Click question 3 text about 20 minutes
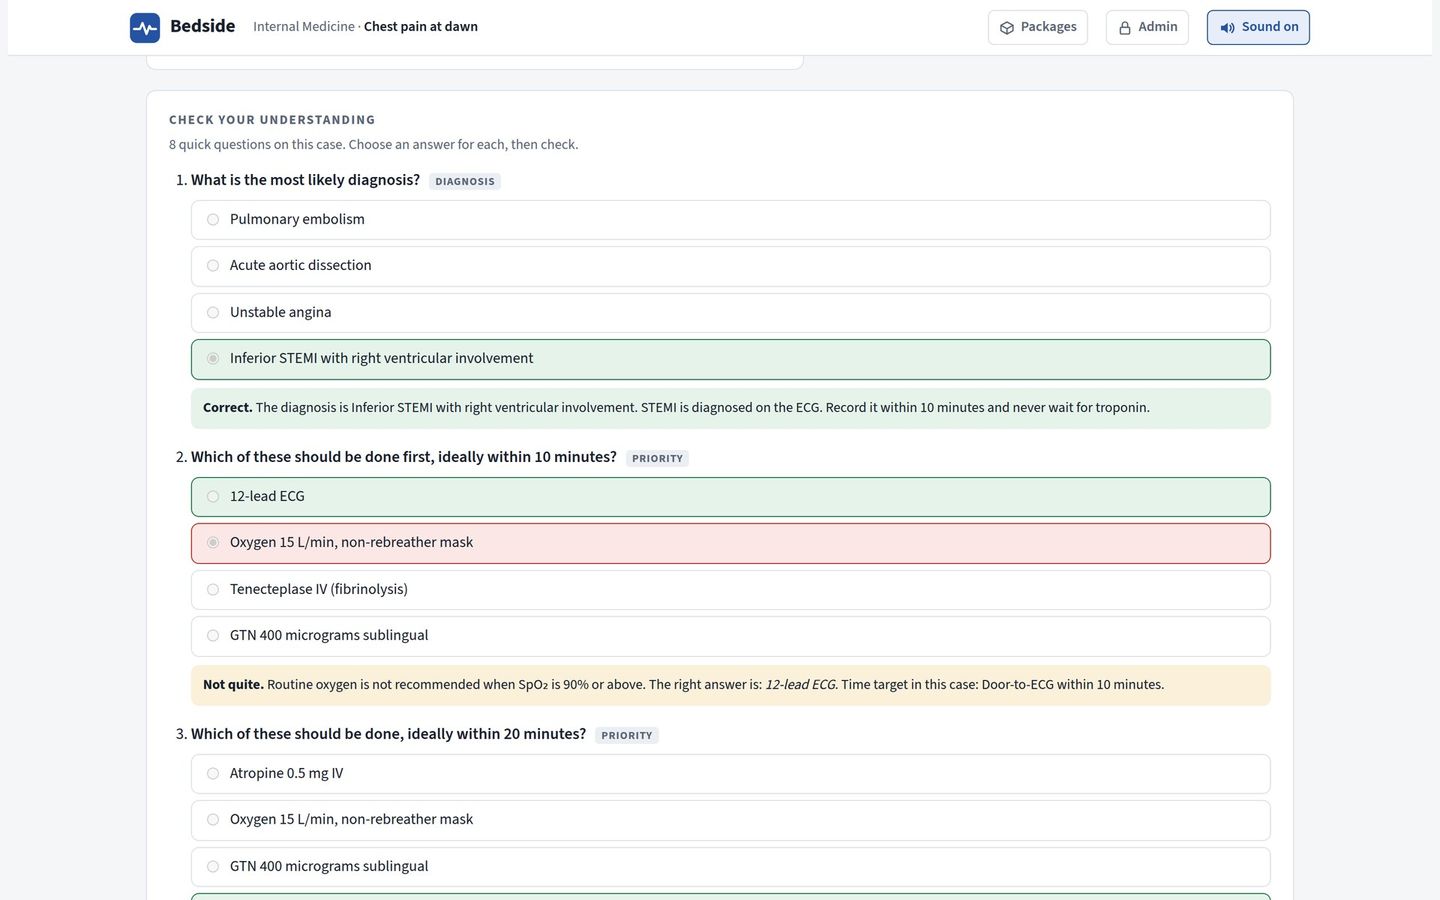 (x=388, y=734)
